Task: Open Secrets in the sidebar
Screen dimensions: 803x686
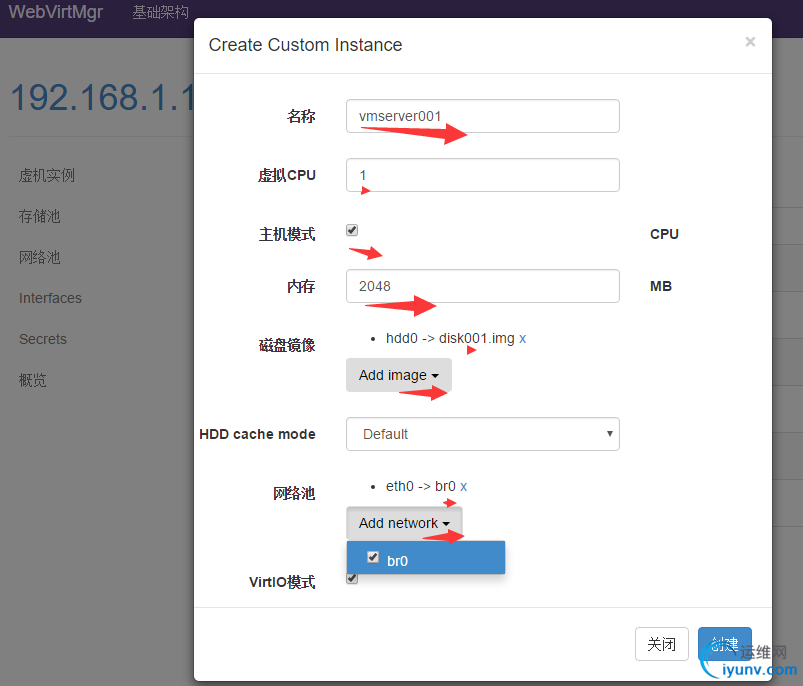Action: (x=42, y=339)
